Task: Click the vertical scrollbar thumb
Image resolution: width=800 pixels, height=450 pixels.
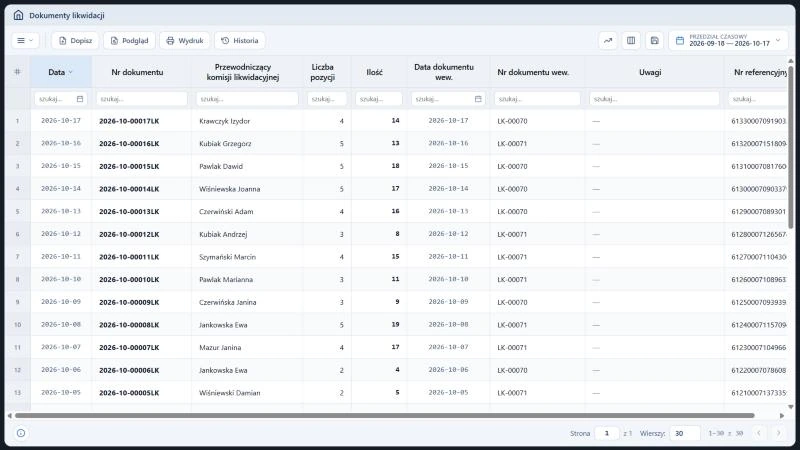Action: pos(791,147)
